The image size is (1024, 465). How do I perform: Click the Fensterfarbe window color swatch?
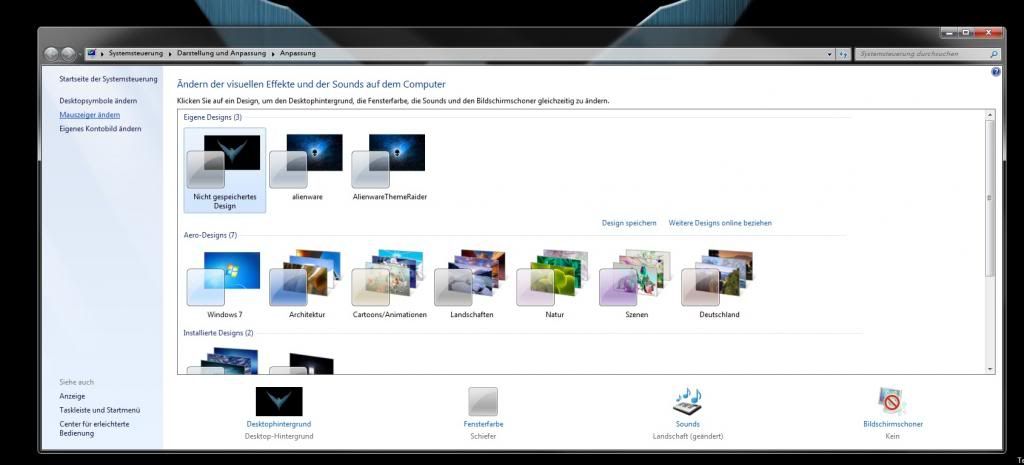click(483, 402)
